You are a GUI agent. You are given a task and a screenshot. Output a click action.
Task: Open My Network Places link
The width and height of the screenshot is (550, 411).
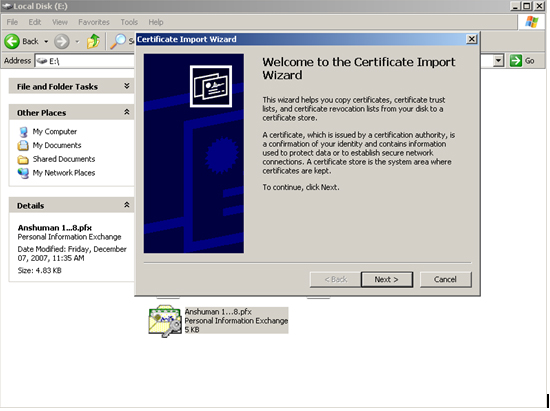64,173
